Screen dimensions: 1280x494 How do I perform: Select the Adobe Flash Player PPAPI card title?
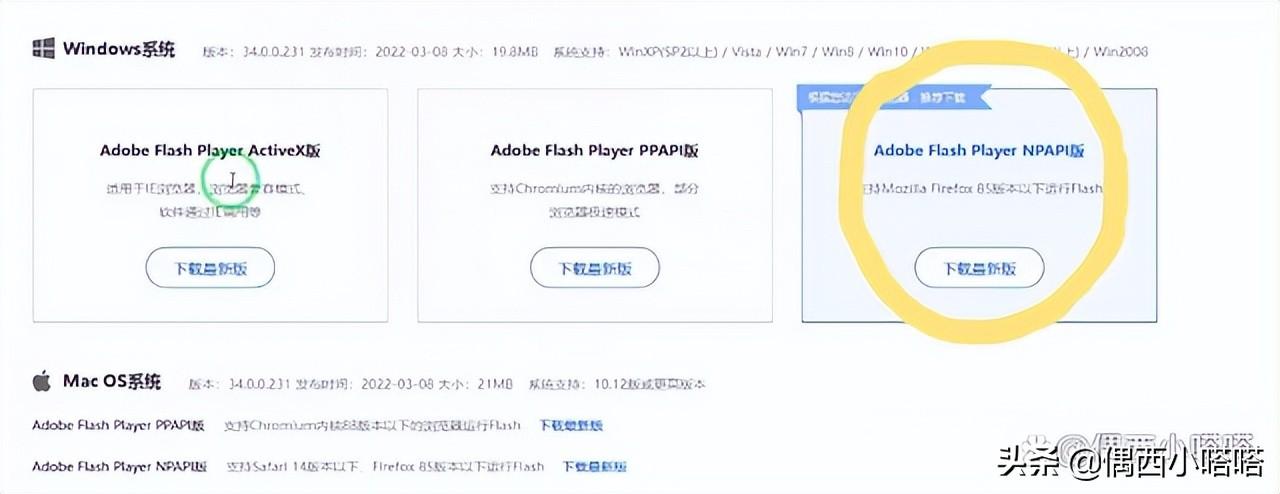tap(595, 151)
